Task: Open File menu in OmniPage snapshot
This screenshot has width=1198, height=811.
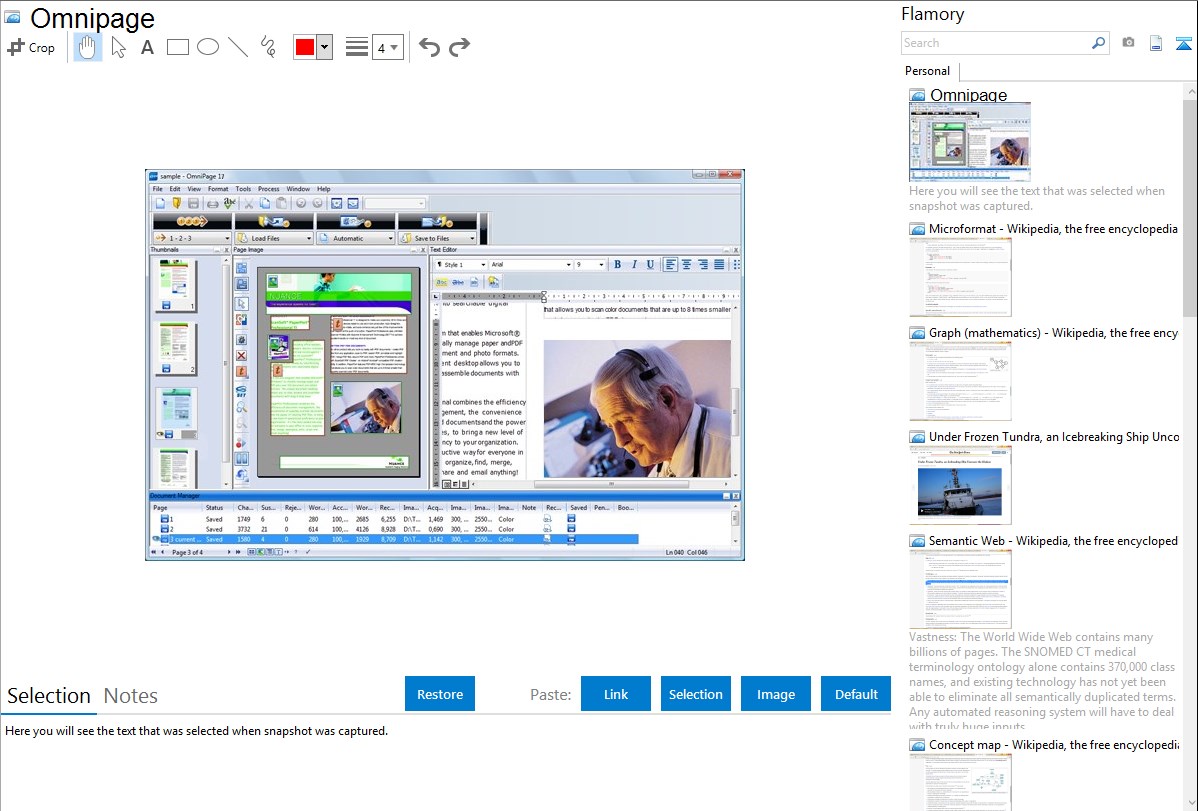Action: [x=157, y=189]
